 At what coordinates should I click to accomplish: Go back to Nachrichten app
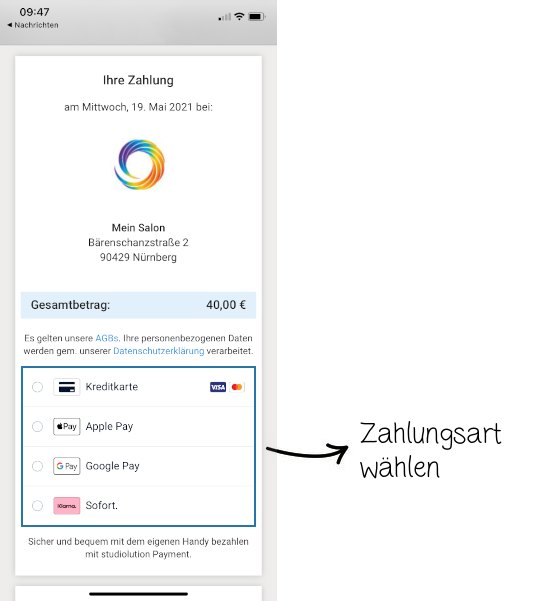tap(33, 25)
